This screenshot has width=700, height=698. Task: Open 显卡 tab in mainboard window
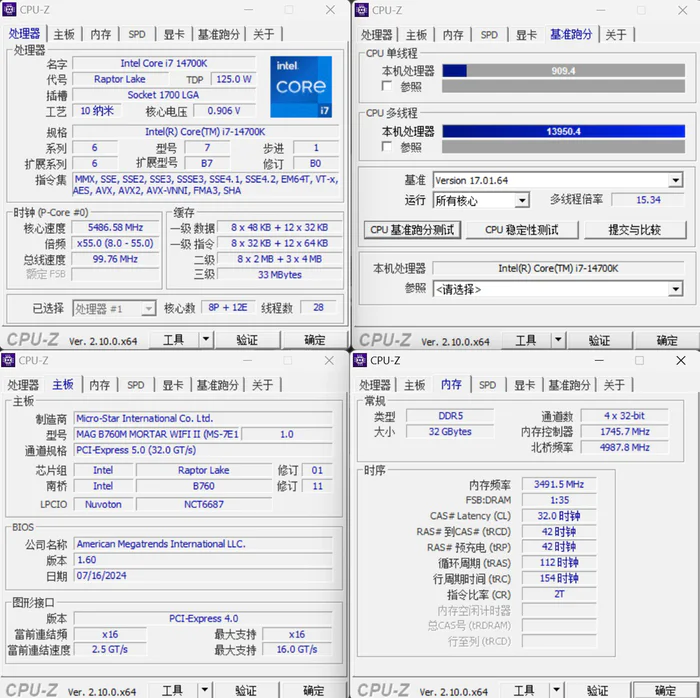pos(173,385)
